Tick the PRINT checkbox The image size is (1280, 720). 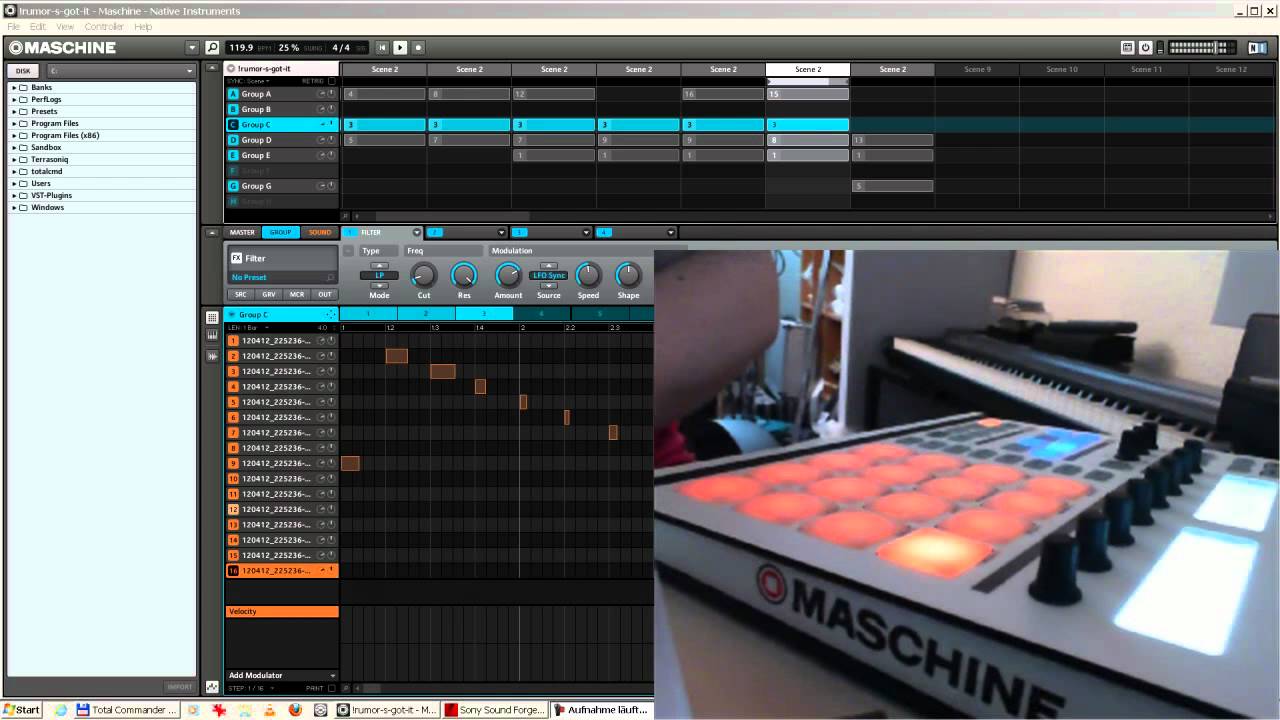point(332,688)
